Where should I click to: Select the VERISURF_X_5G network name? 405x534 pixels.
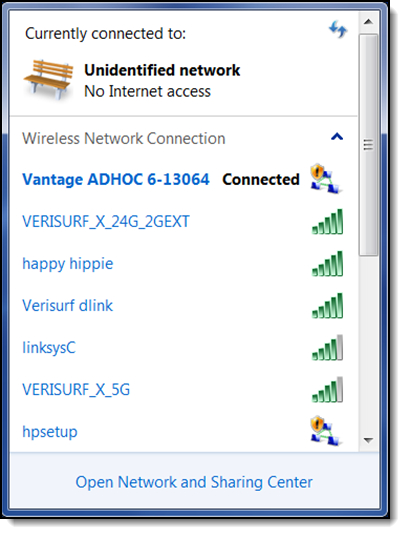click(x=76, y=390)
